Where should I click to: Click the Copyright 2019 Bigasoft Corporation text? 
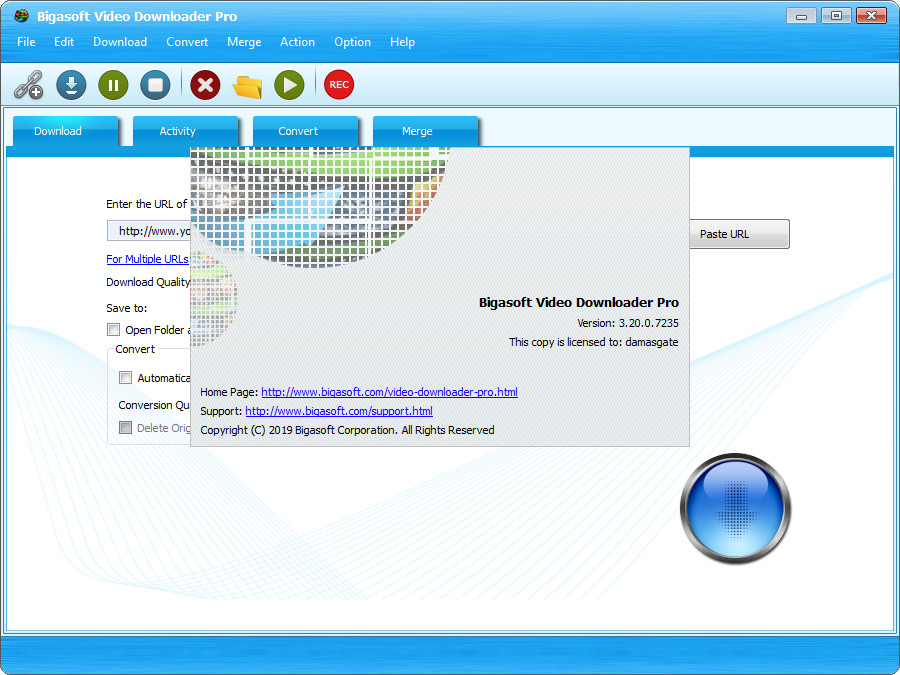(347, 430)
